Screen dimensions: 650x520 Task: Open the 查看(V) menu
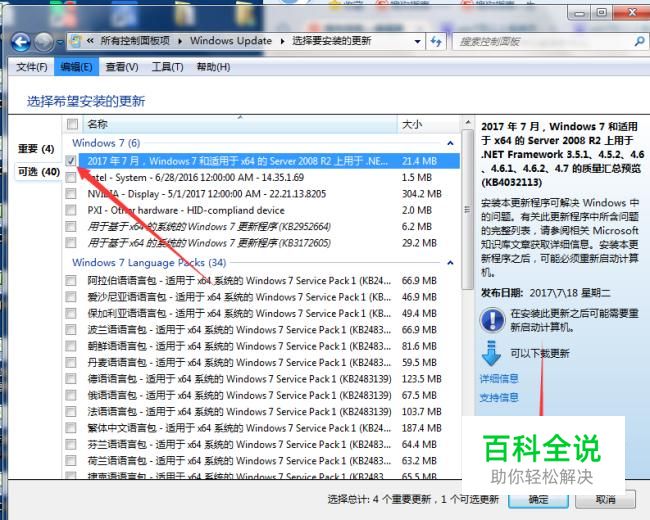[x=121, y=67]
